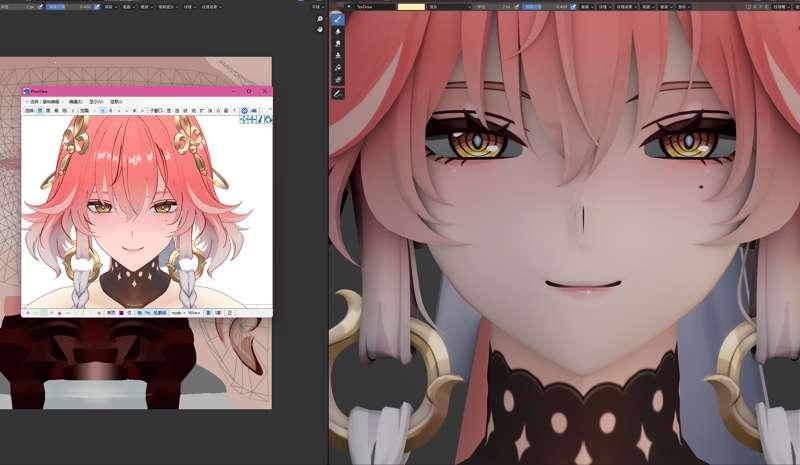Open the 衰减 Falloff popover in the viewport header

(666, 7)
